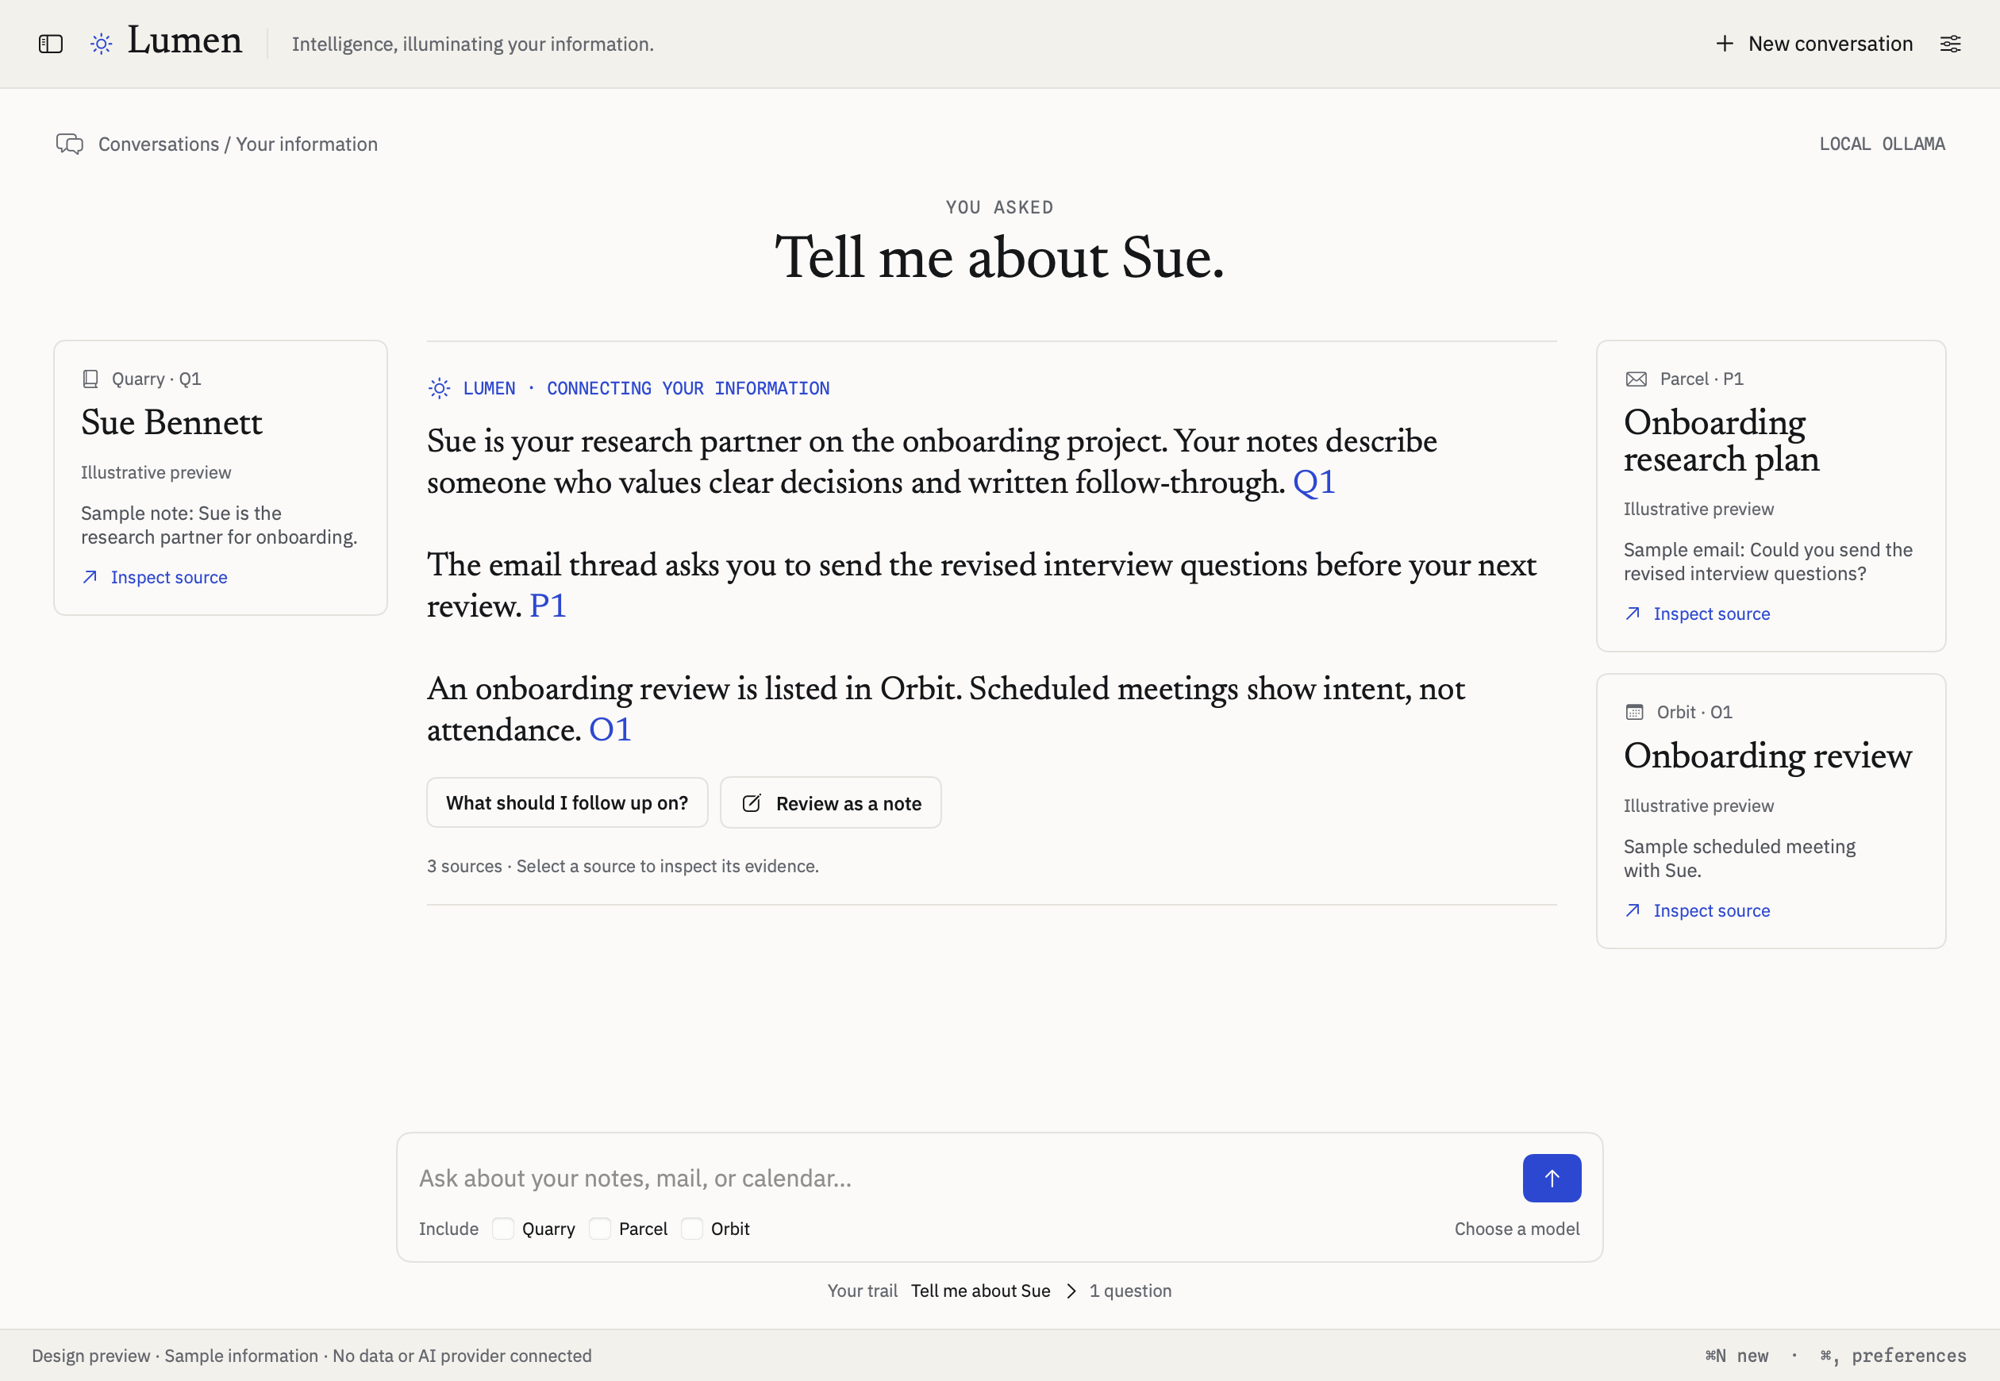Open Inspect source link for Sue Bennett

pyautogui.click(x=155, y=577)
